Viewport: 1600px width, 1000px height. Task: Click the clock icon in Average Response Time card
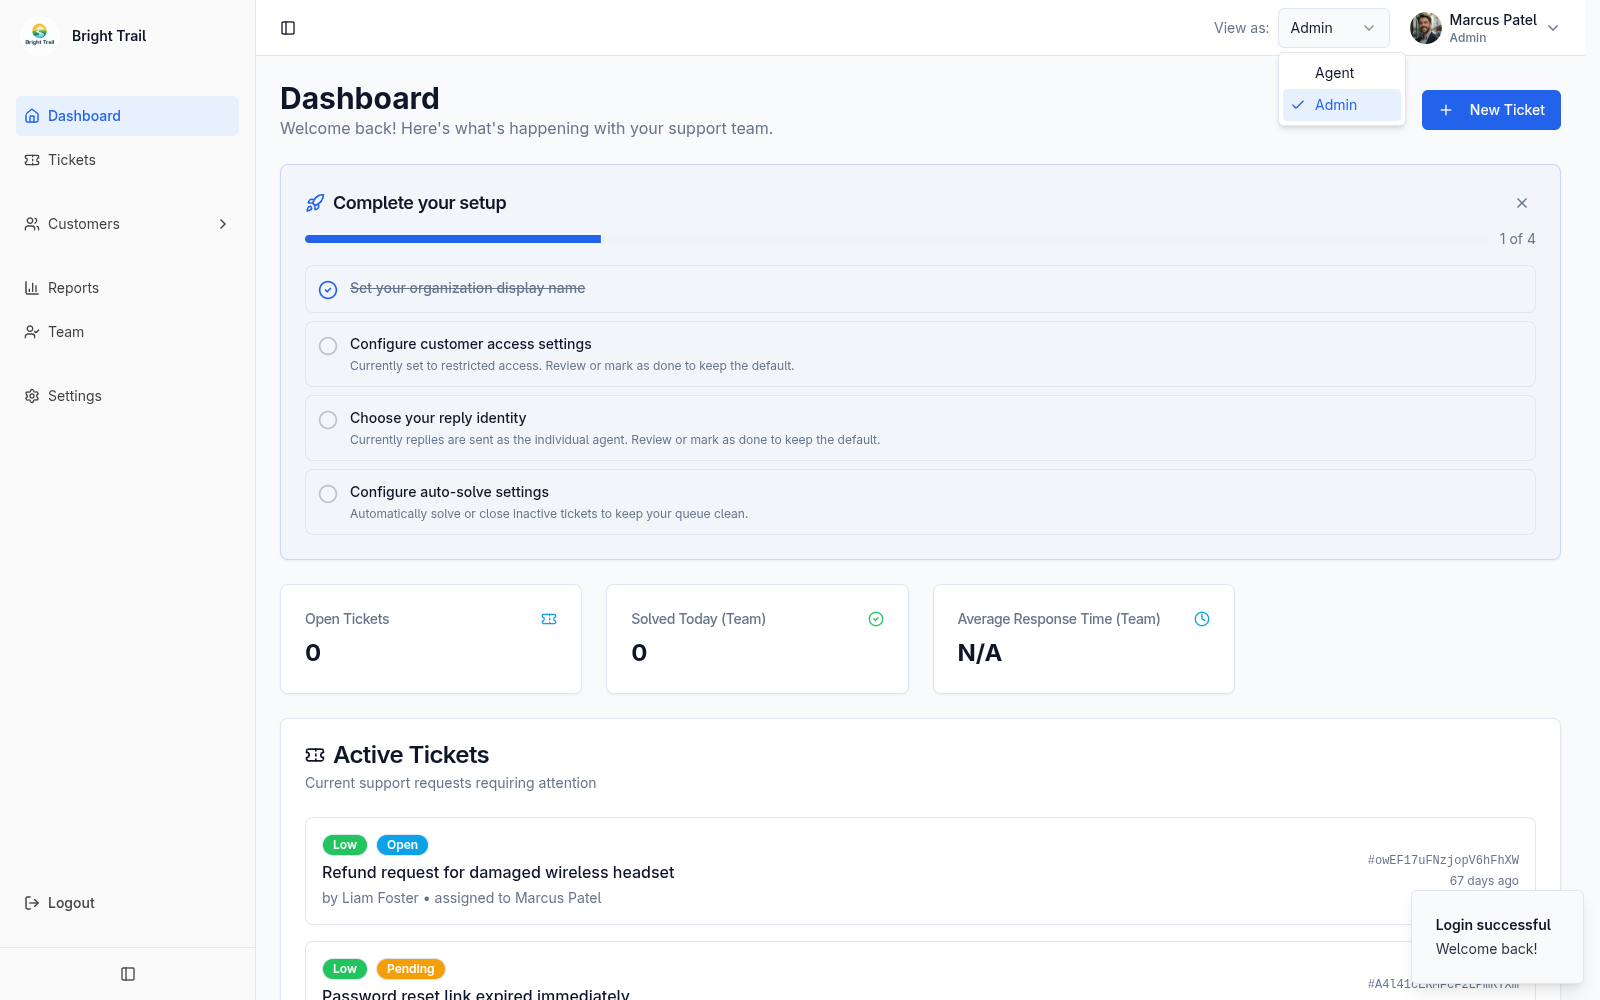pyautogui.click(x=1202, y=619)
